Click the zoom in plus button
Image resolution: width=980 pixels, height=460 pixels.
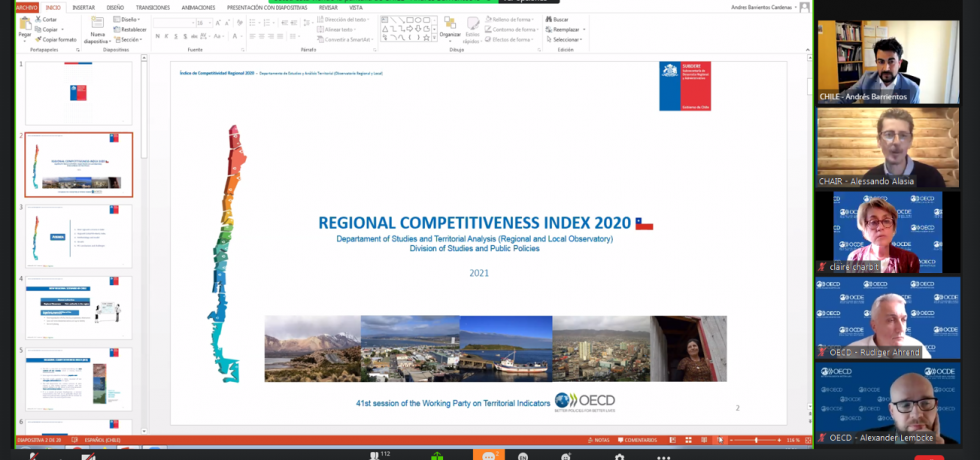click(x=779, y=440)
